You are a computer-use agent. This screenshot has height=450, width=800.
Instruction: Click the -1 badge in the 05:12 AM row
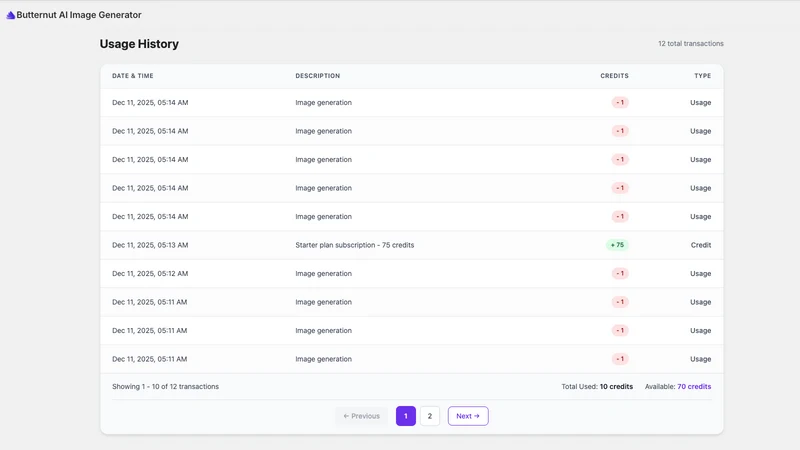(x=620, y=273)
